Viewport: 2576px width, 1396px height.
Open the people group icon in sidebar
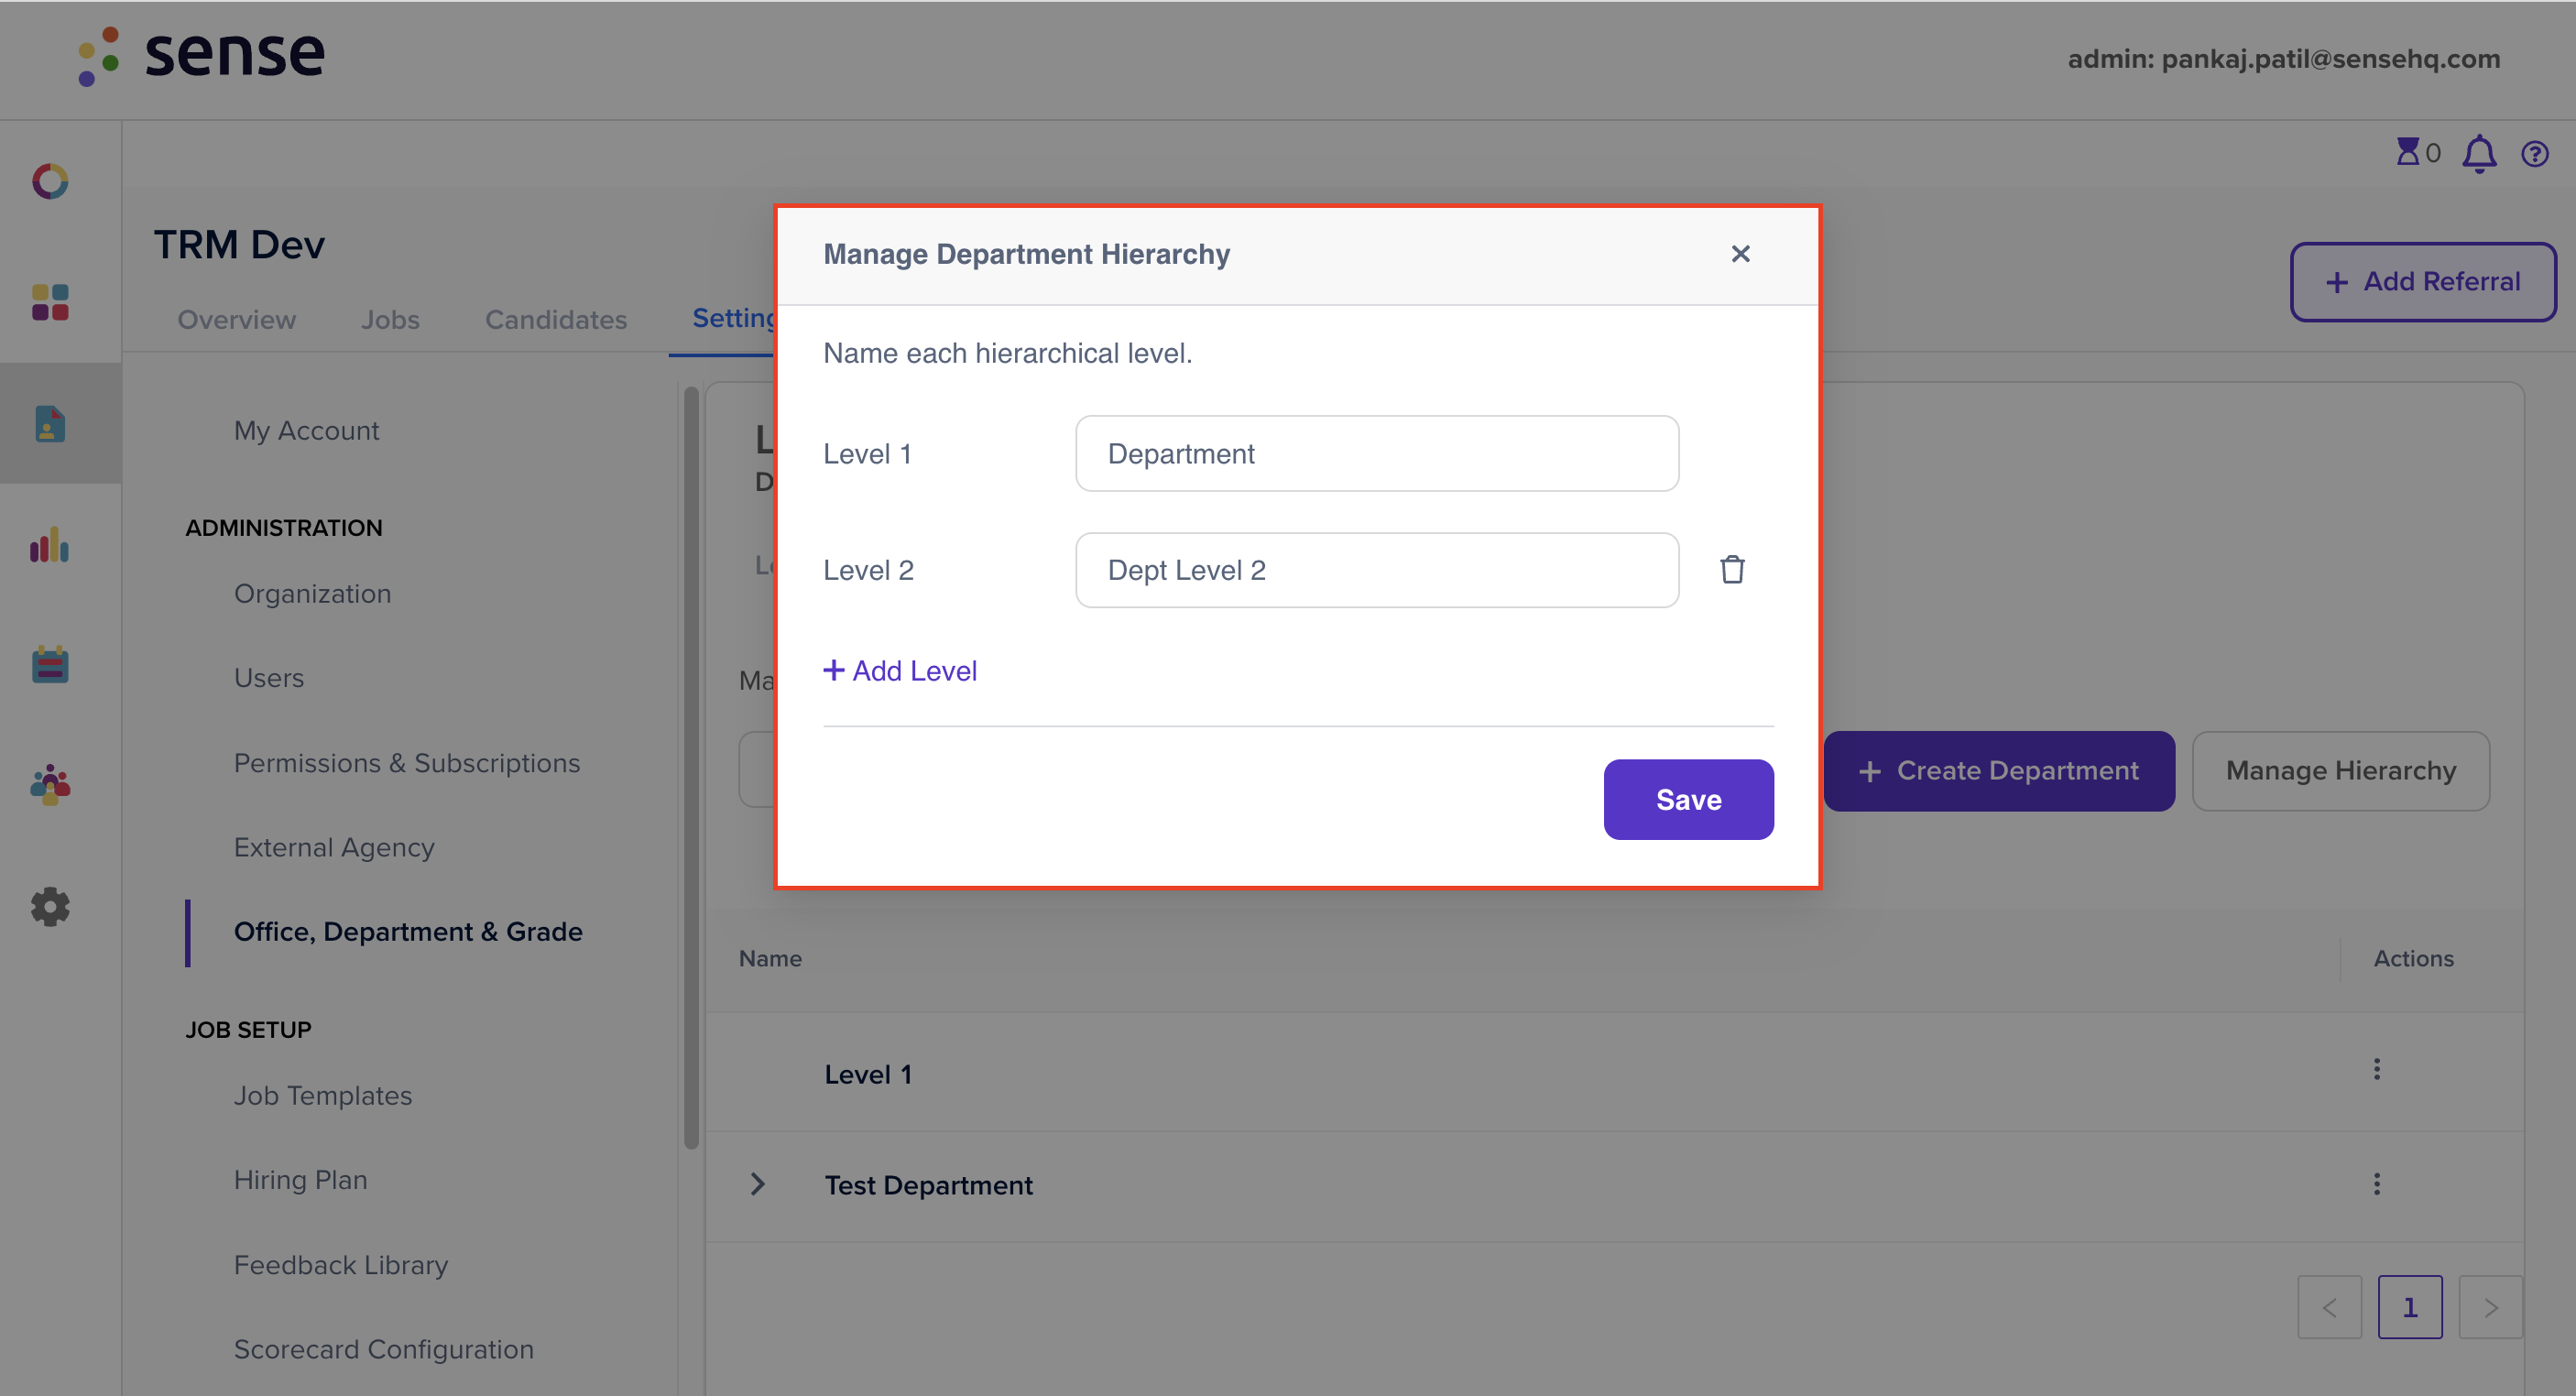point(50,785)
